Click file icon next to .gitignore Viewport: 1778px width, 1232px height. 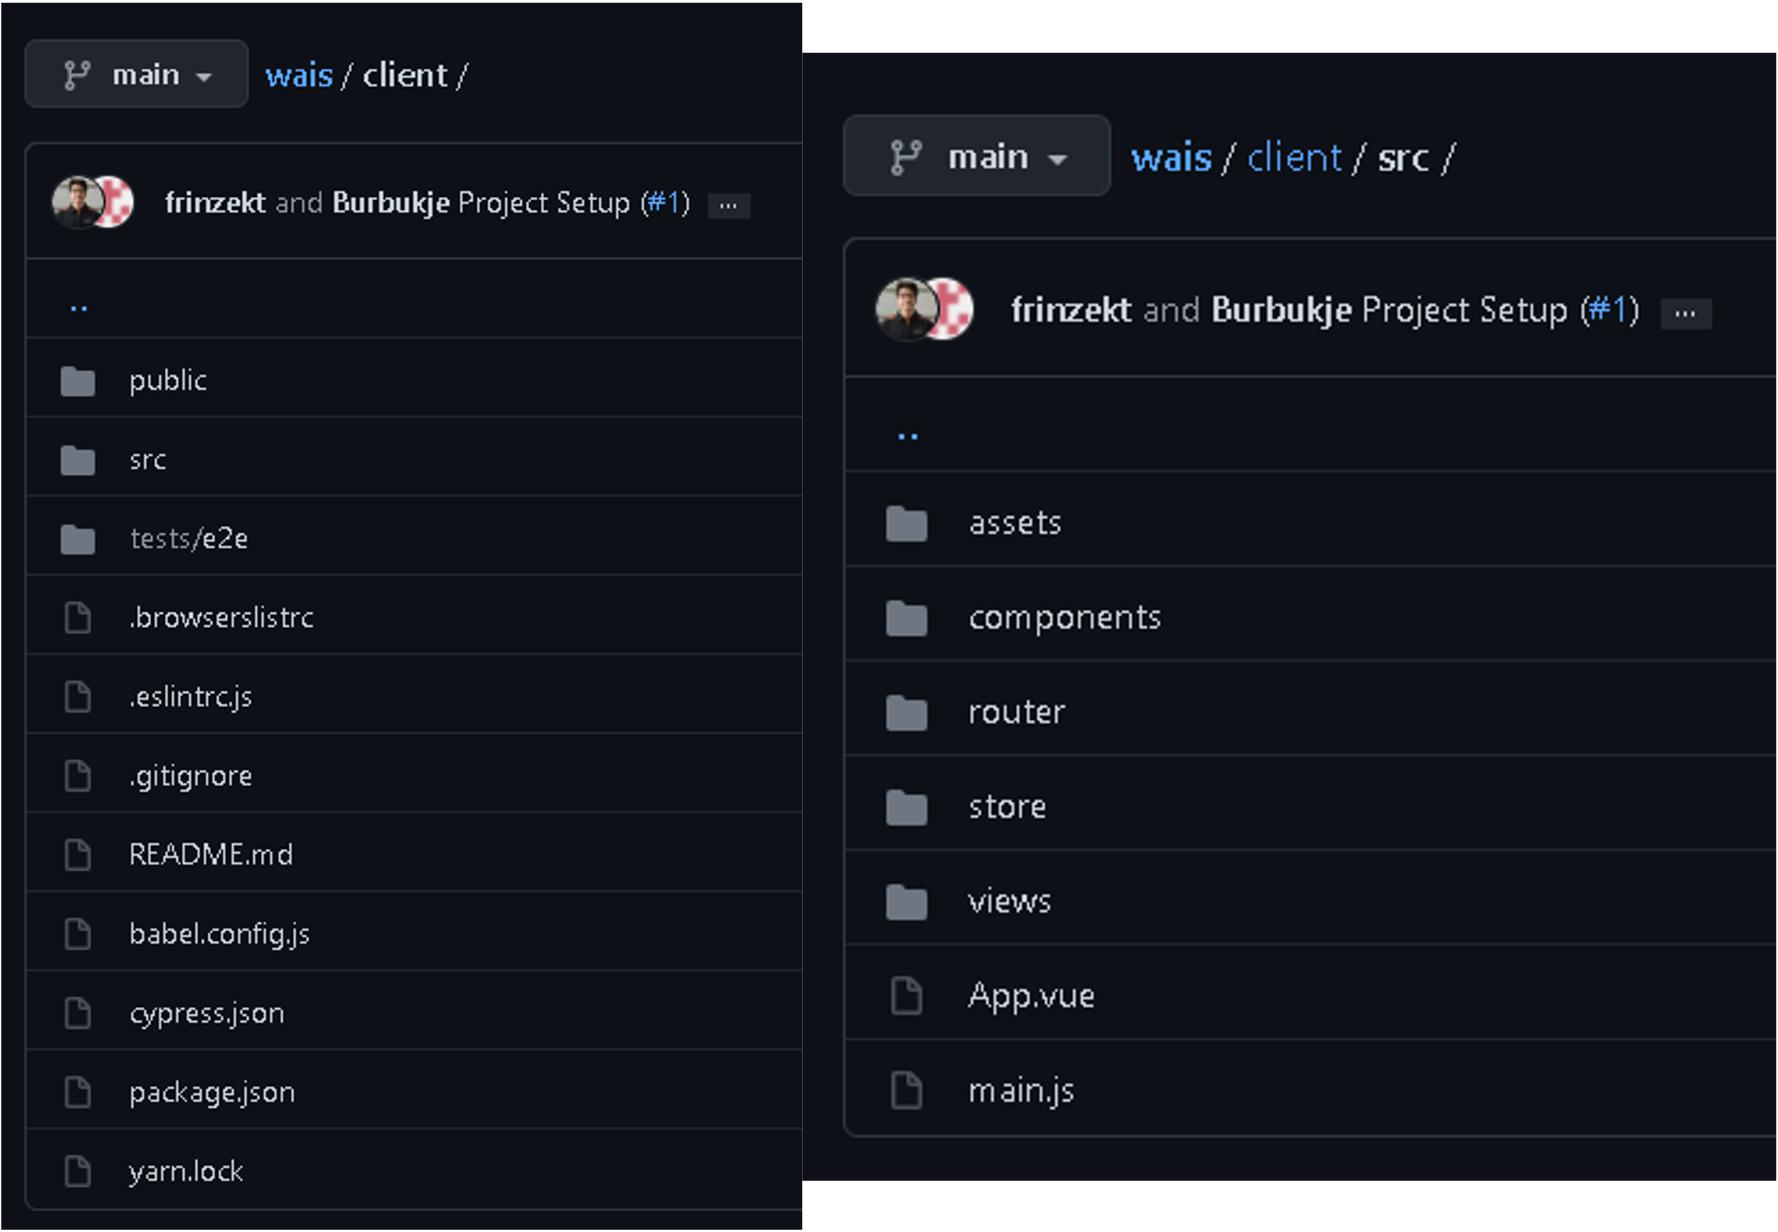point(78,776)
